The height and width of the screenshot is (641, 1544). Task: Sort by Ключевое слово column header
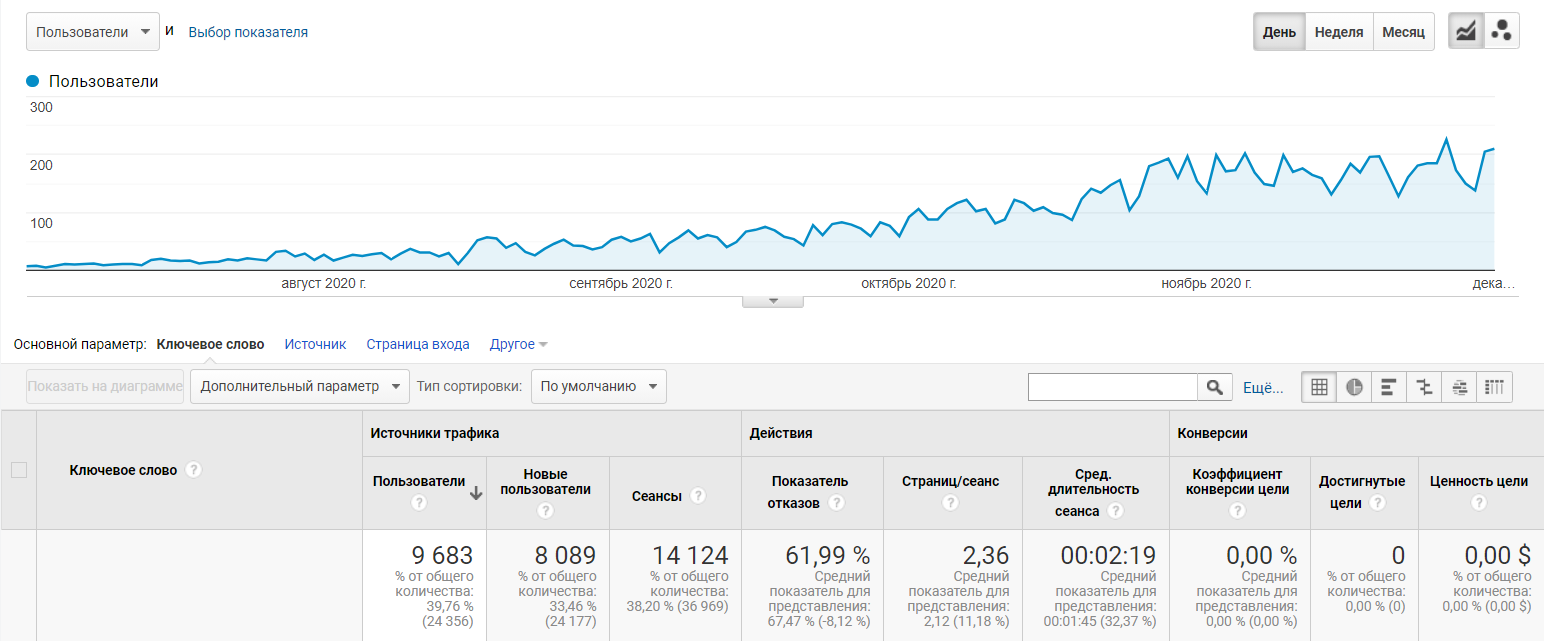pyautogui.click(x=123, y=470)
